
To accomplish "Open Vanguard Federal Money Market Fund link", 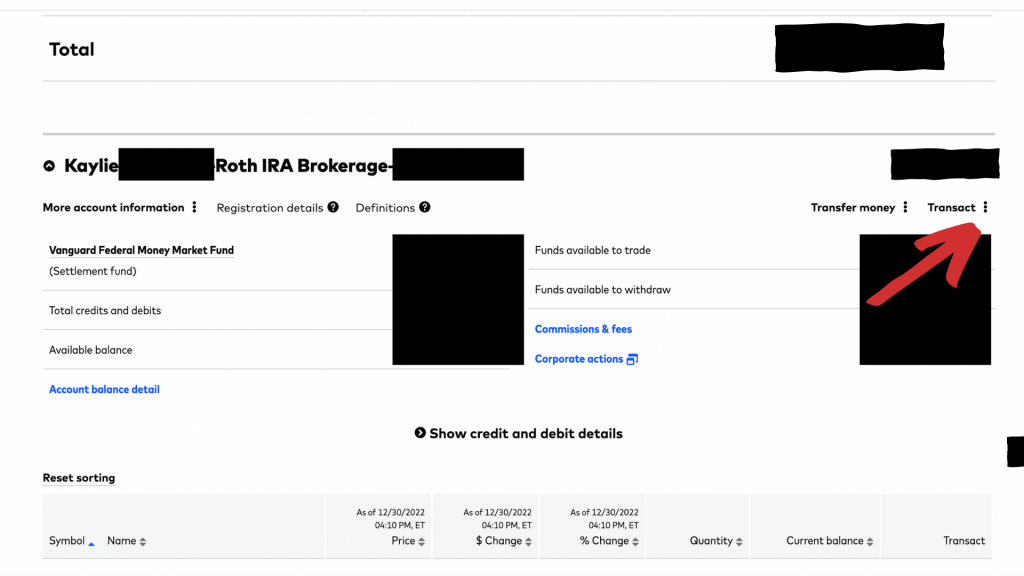I will (x=141, y=250).
